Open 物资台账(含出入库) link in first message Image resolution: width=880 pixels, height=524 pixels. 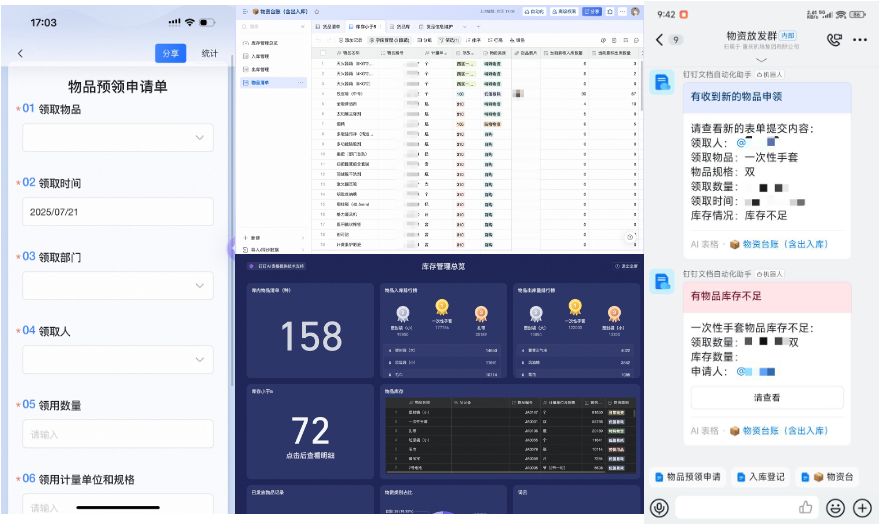click(783, 244)
